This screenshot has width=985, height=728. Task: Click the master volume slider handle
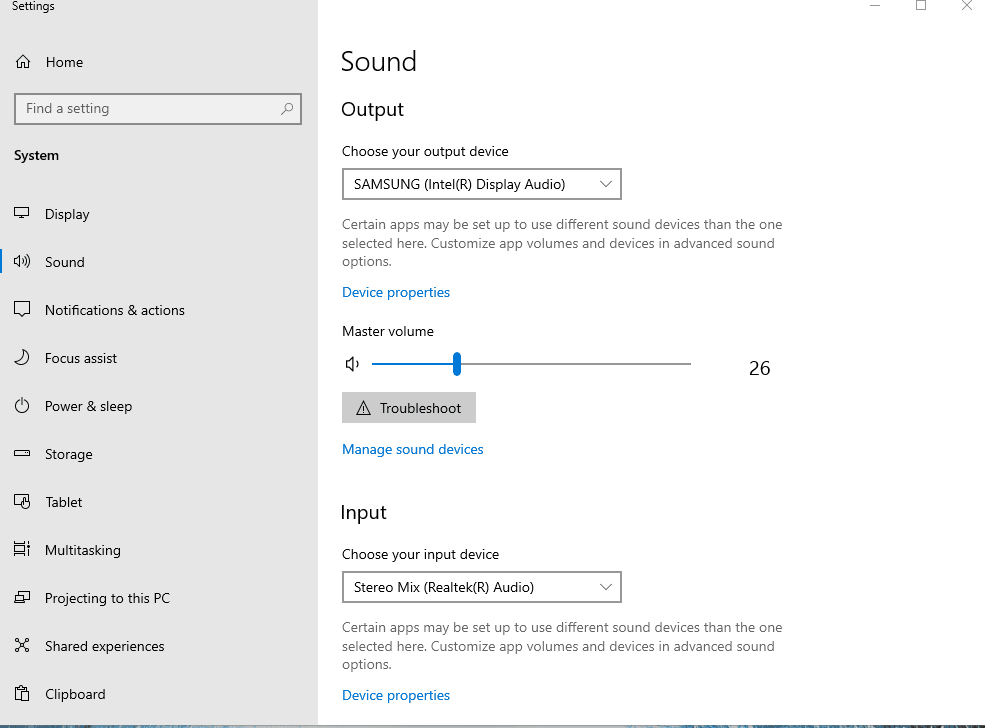tap(457, 364)
